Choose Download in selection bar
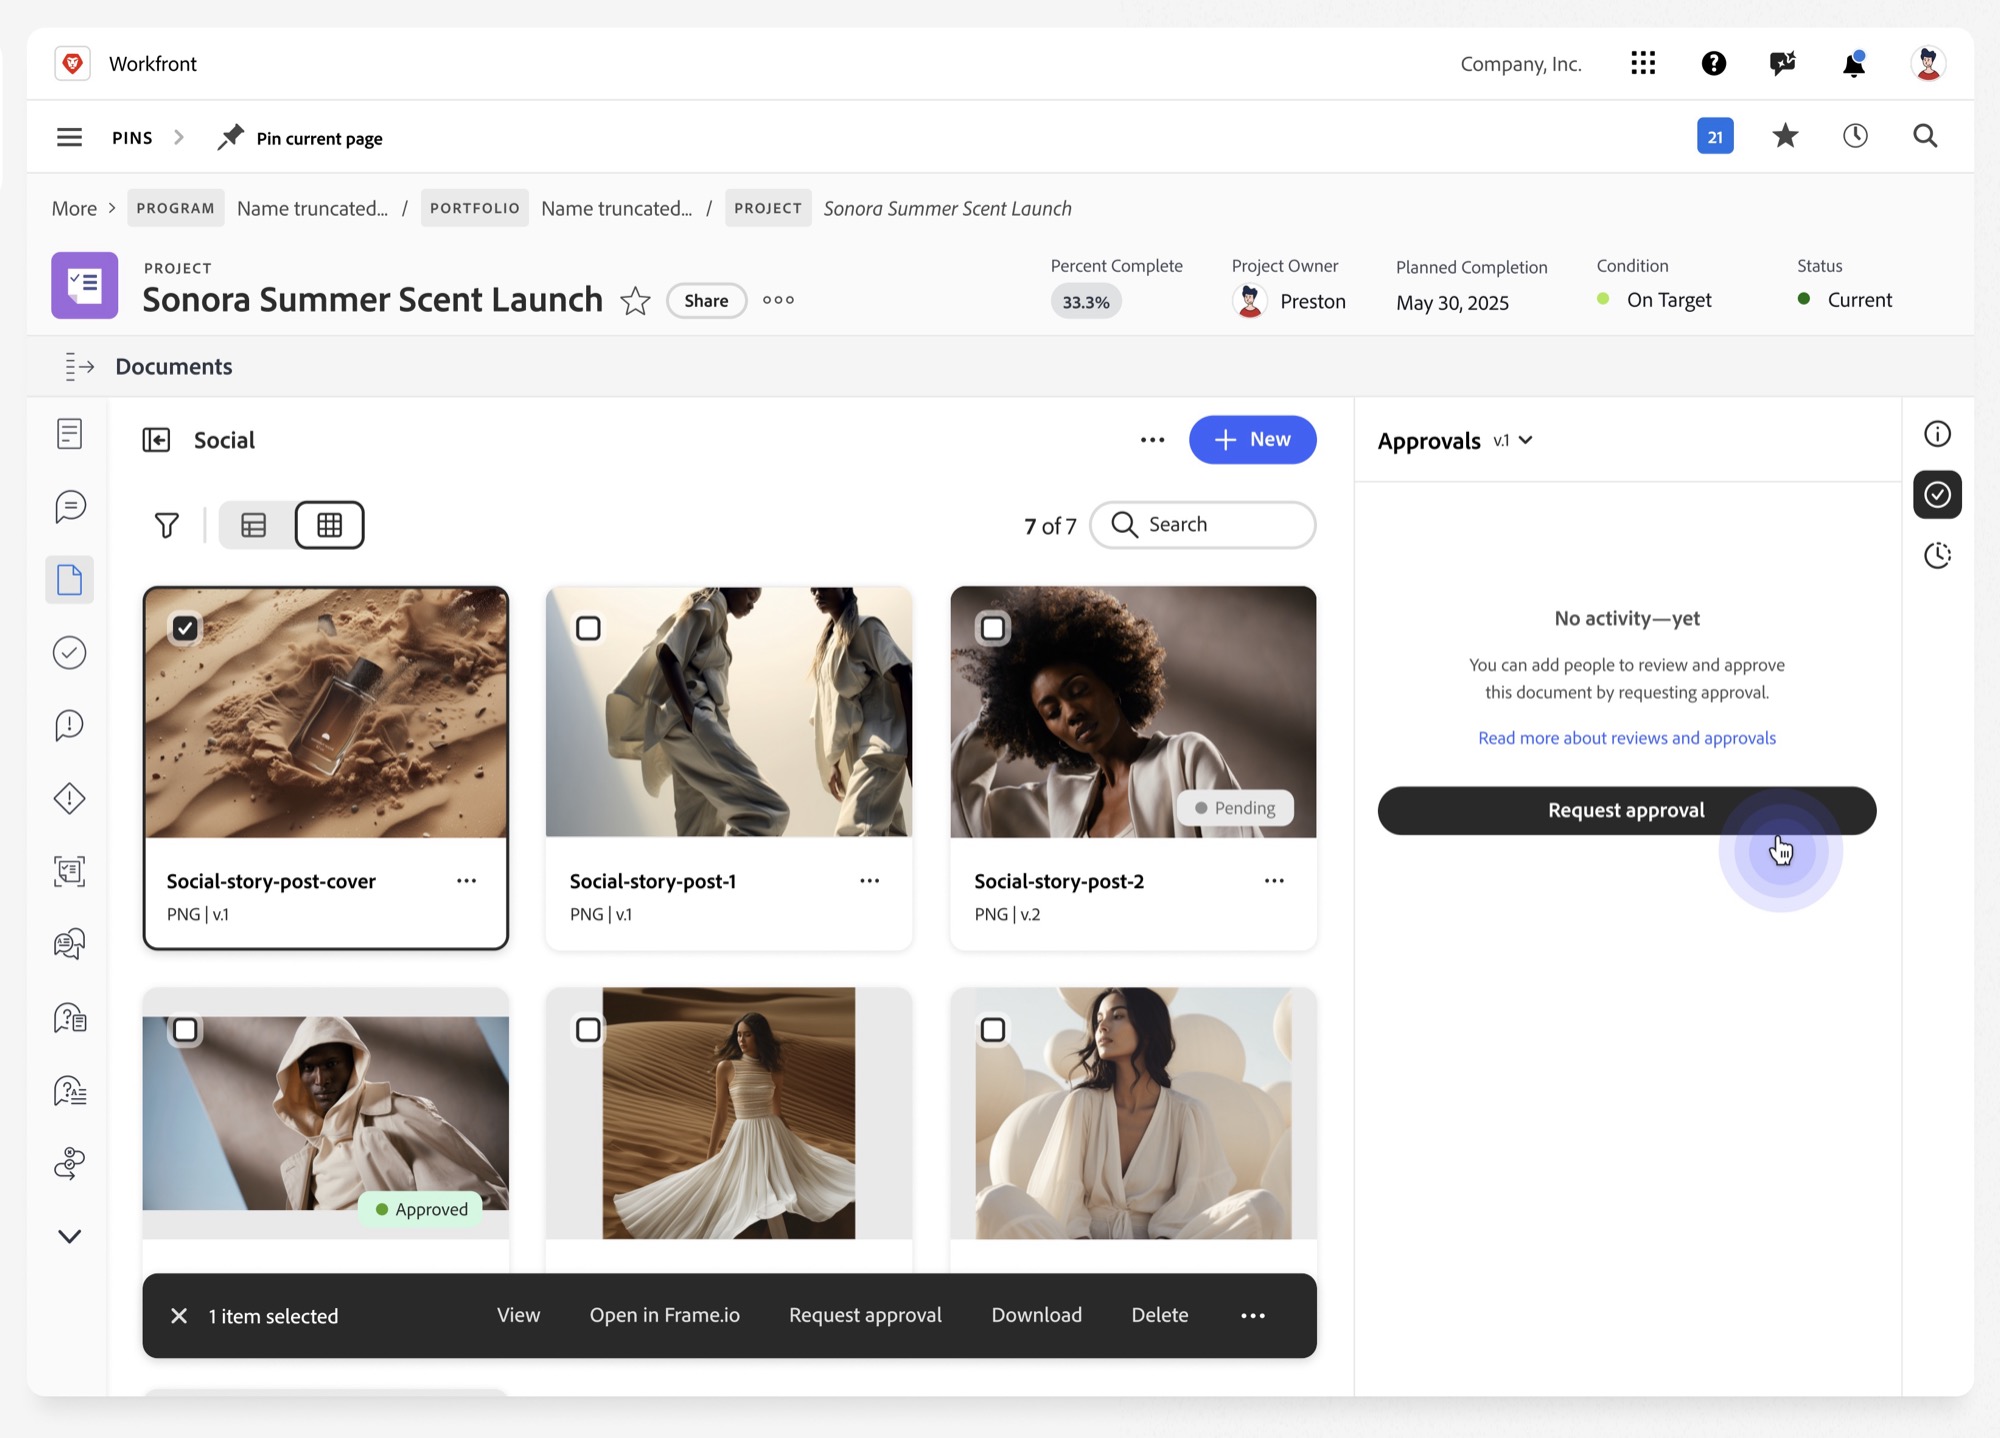The width and height of the screenshot is (2000, 1438). pyautogui.click(x=1036, y=1315)
